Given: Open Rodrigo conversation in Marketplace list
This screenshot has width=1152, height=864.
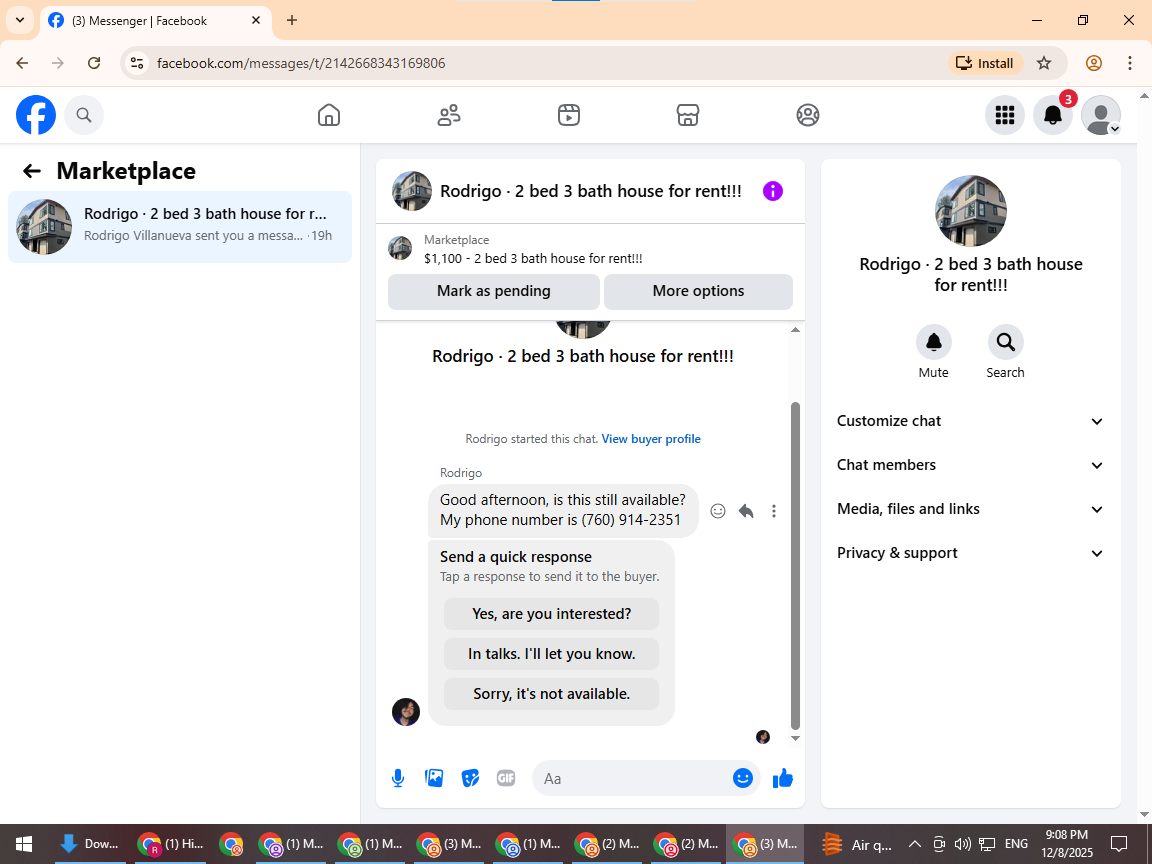Looking at the screenshot, I should [180, 226].
